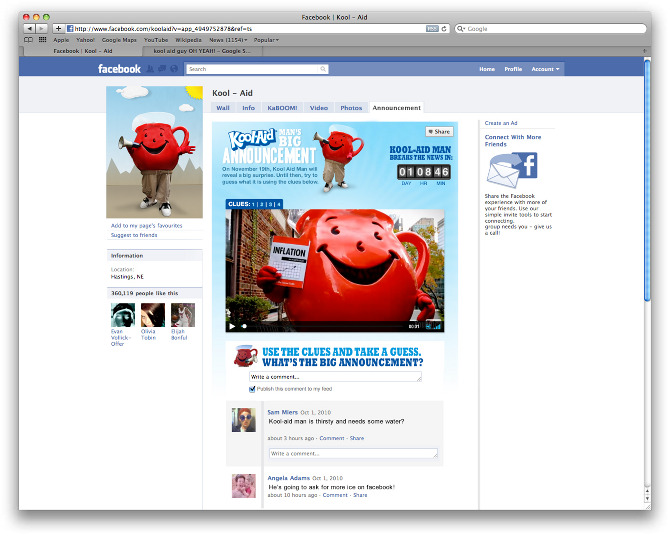This screenshot has width=670, height=536.
Task: Click the Share button on announcement
Action: click(439, 132)
